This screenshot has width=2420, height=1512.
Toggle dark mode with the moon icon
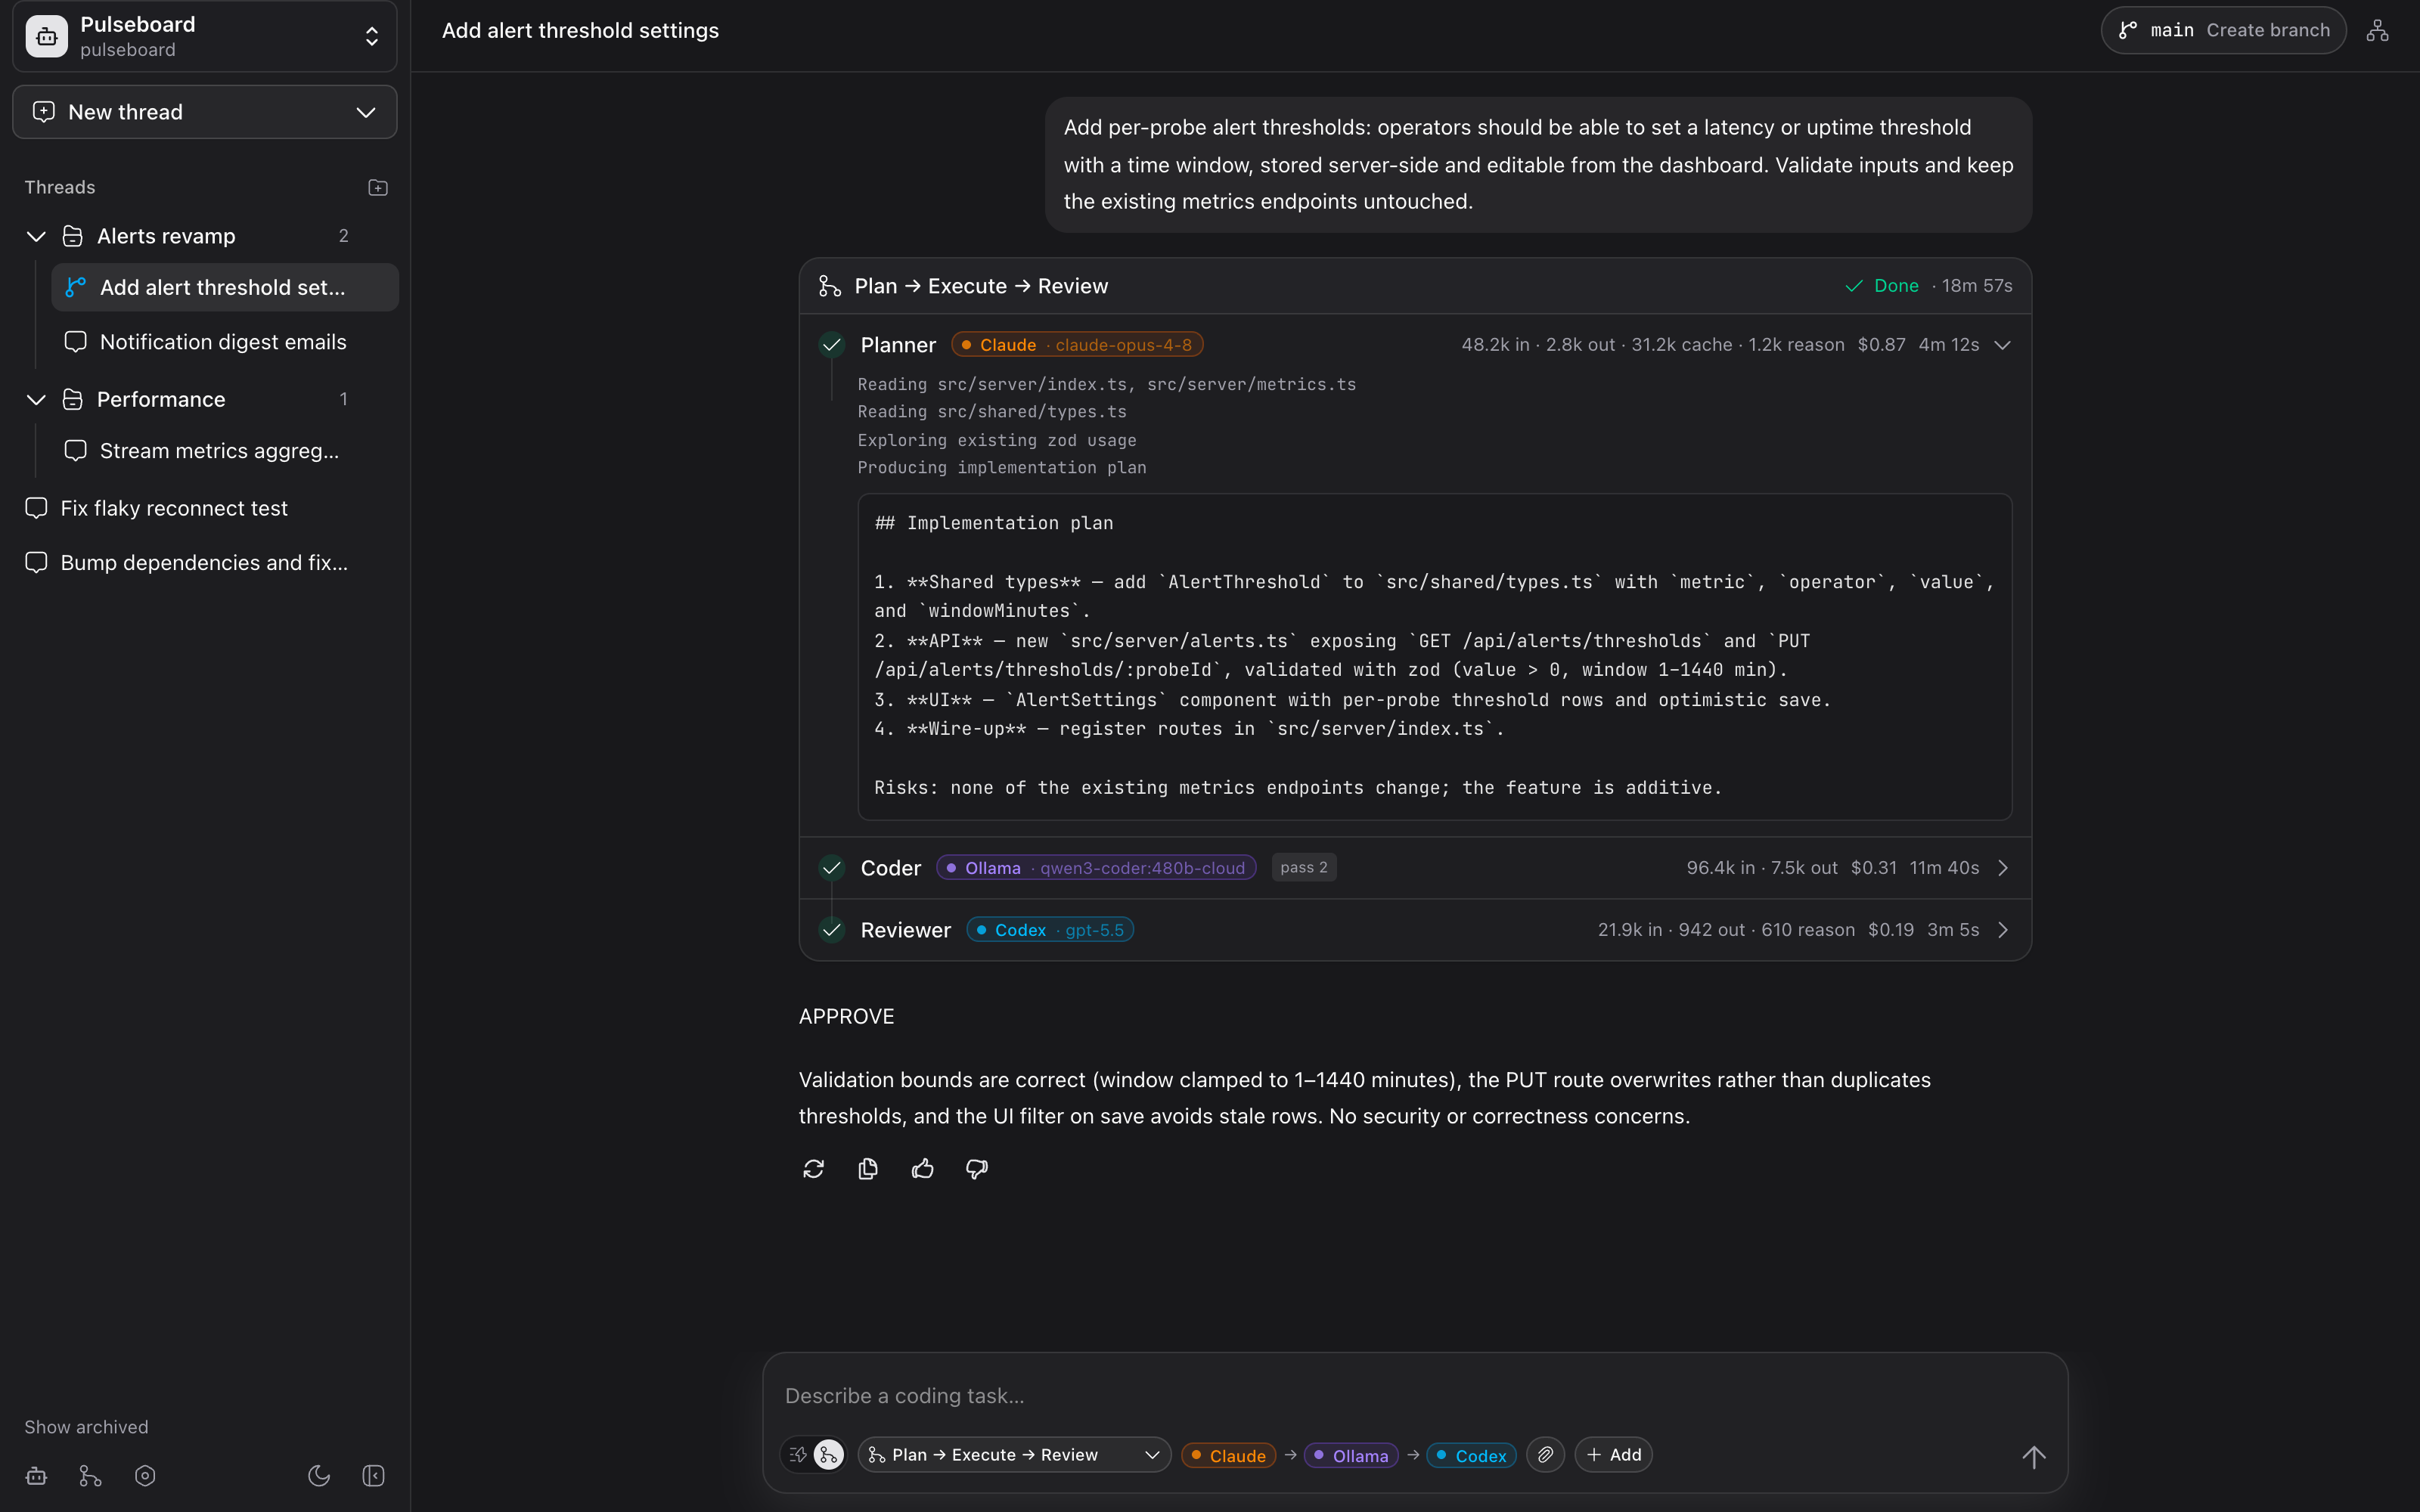319,1476
